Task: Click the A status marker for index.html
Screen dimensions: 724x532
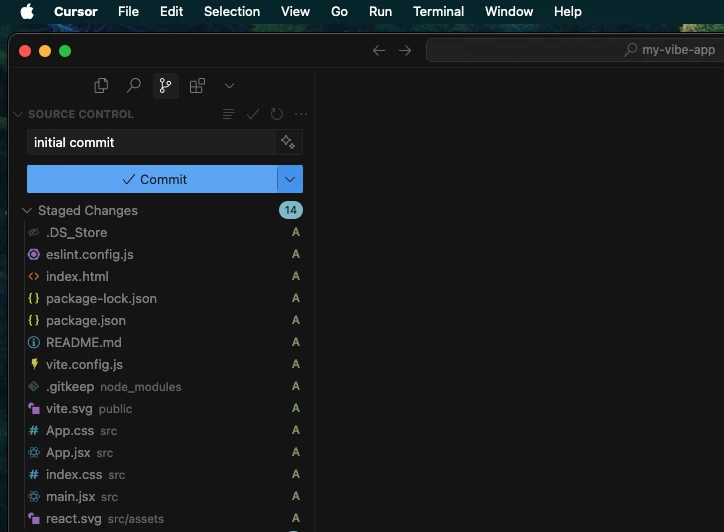Action: point(296,276)
